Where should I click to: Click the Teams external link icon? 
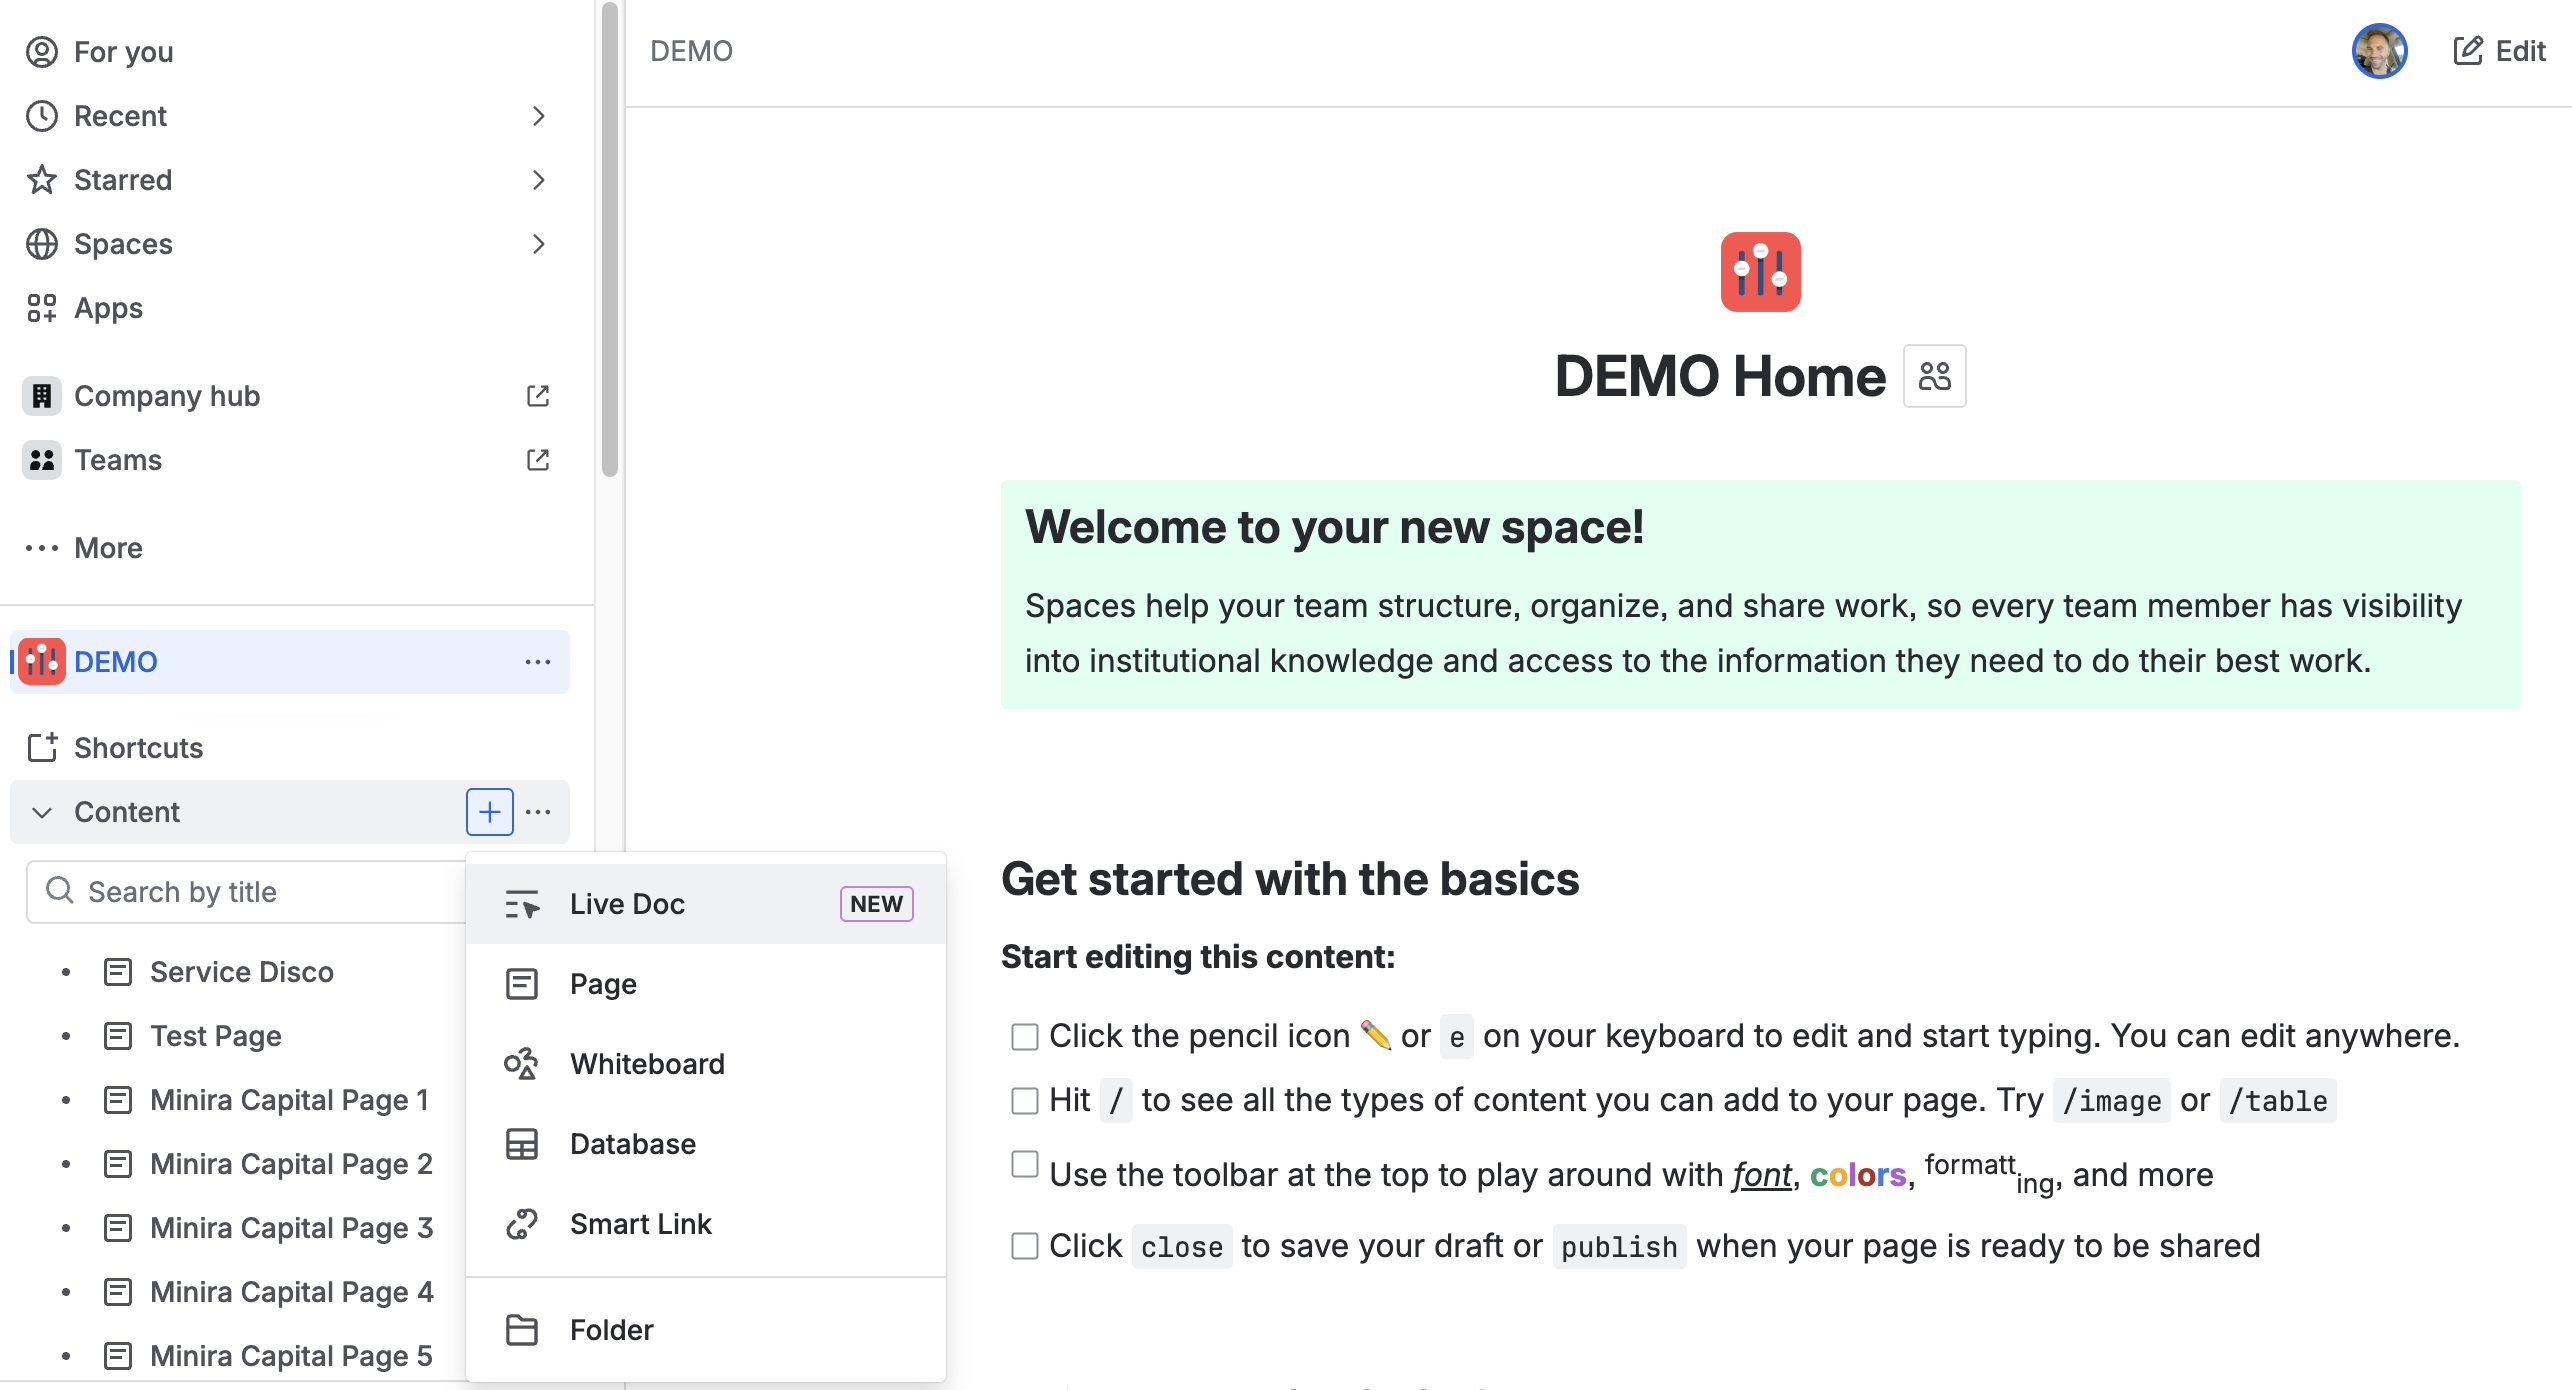(538, 460)
